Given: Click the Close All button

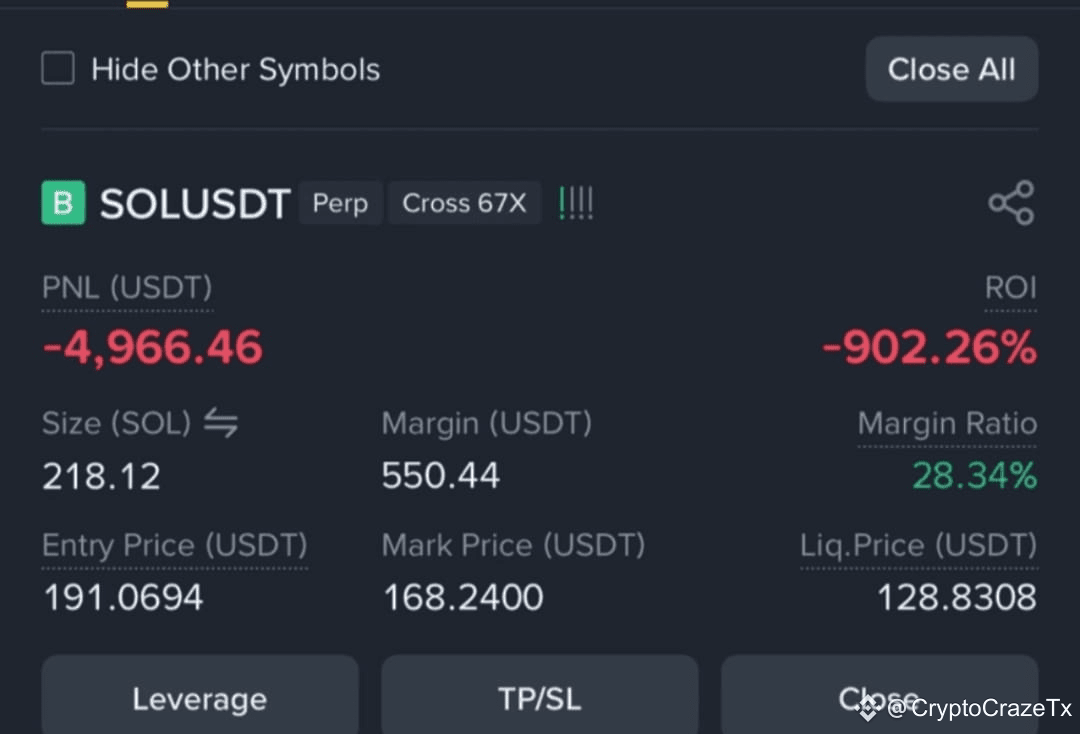Looking at the screenshot, I should pos(951,69).
